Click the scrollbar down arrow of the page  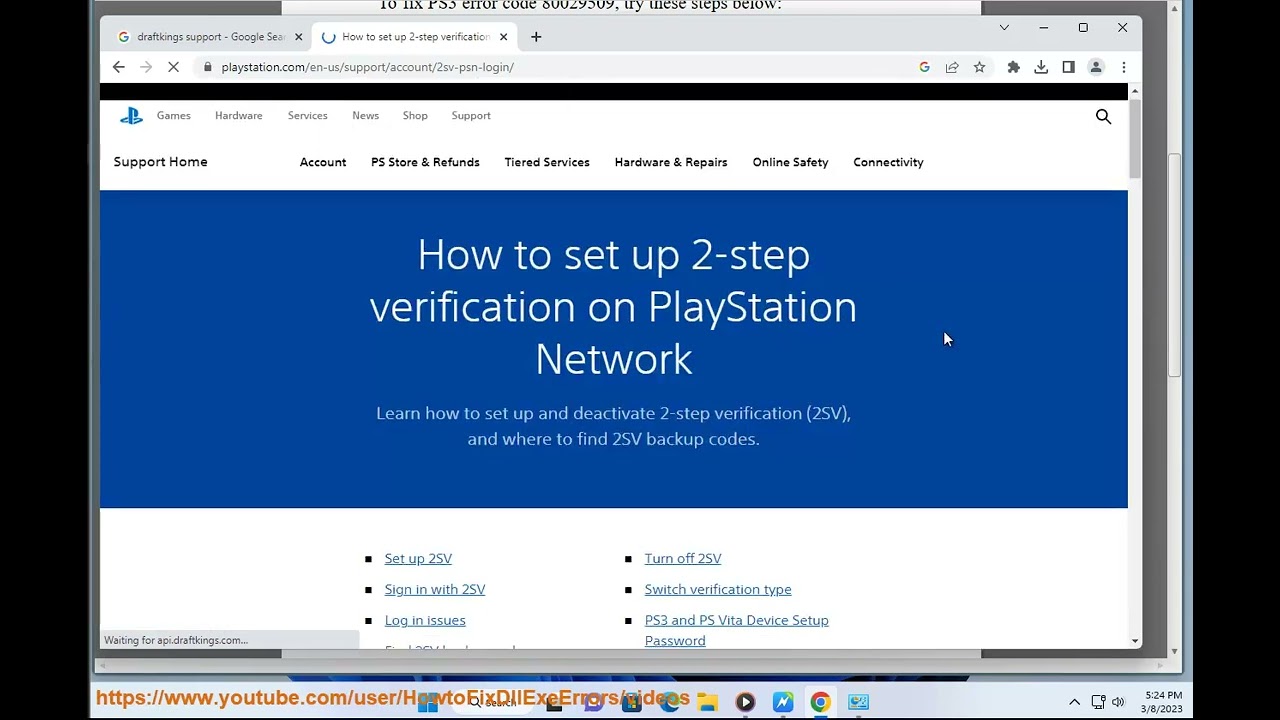click(x=1135, y=641)
